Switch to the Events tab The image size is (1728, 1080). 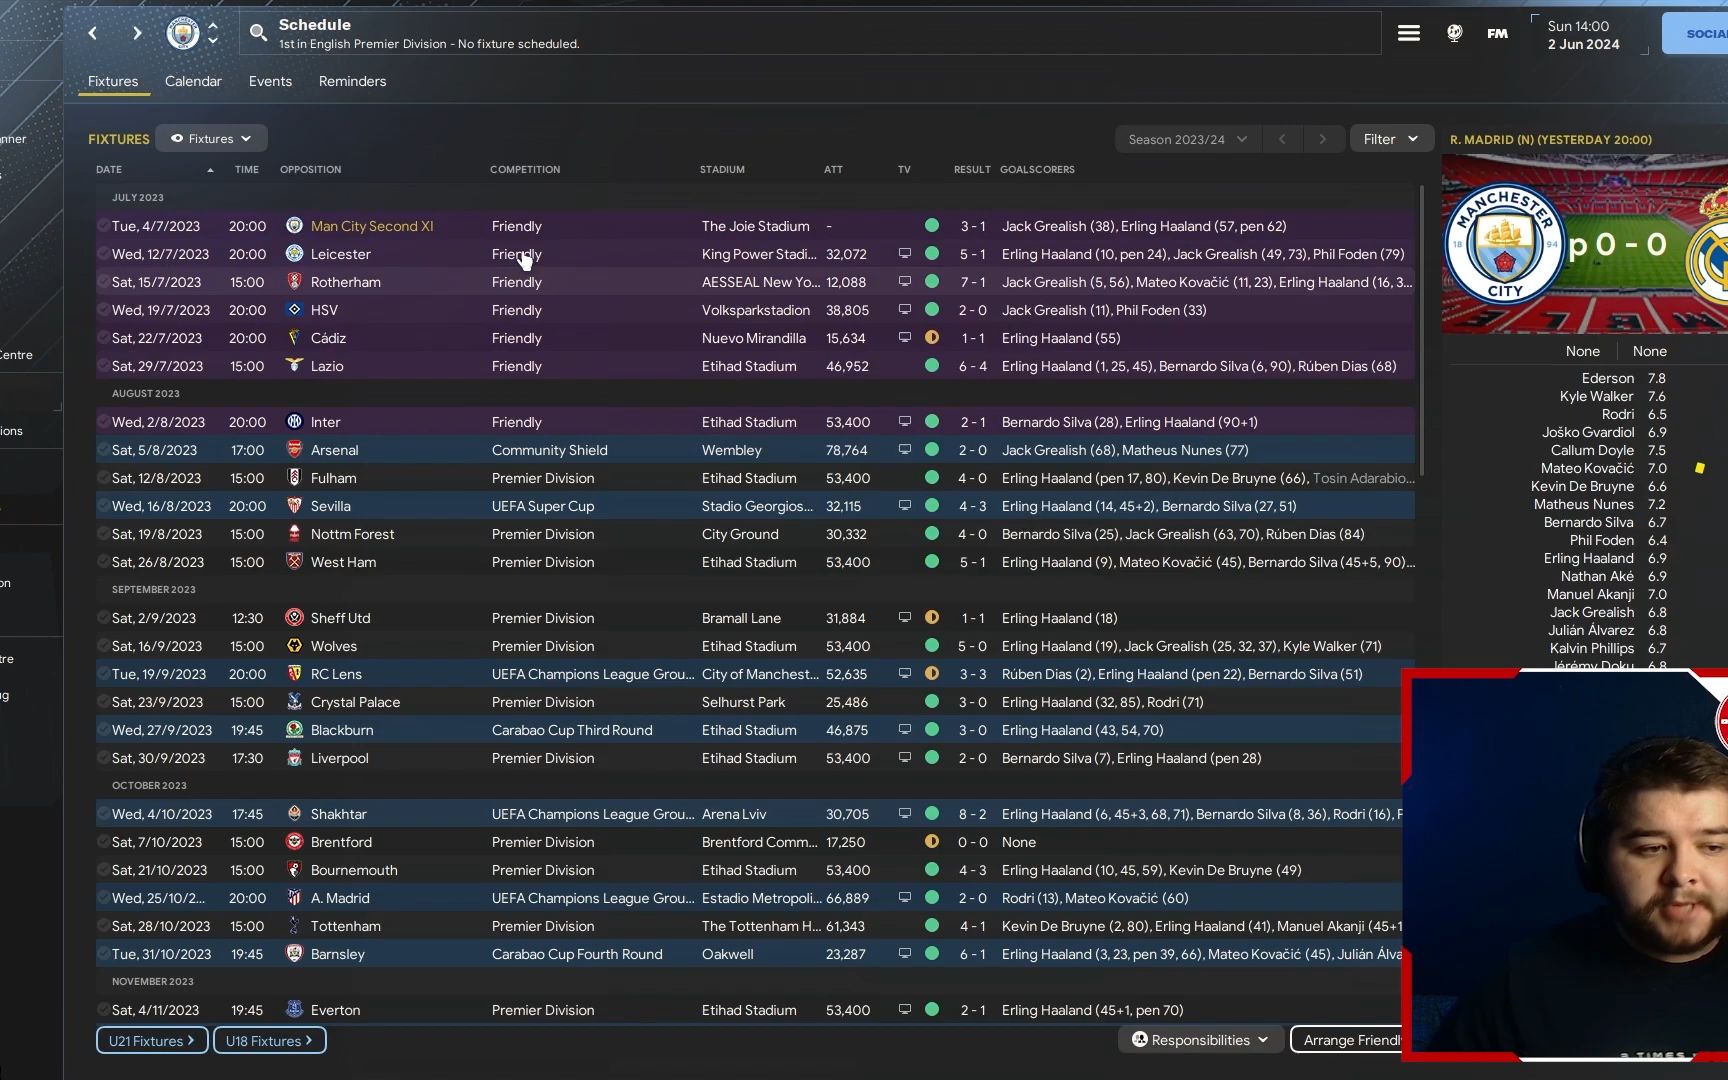[270, 81]
